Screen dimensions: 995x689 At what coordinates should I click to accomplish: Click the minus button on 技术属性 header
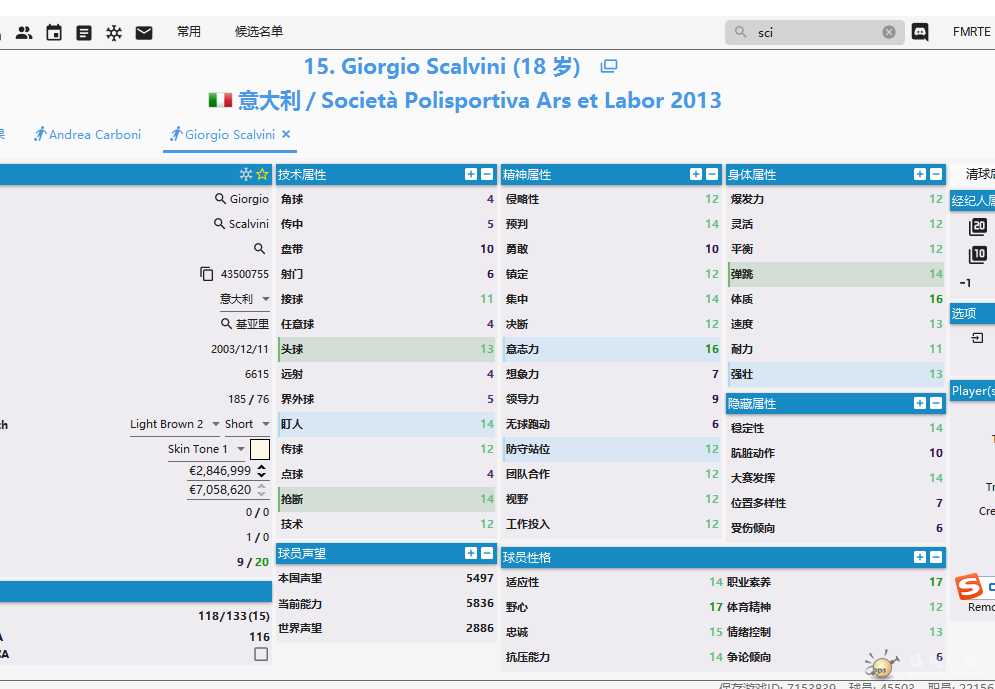click(x=487, y=174)
